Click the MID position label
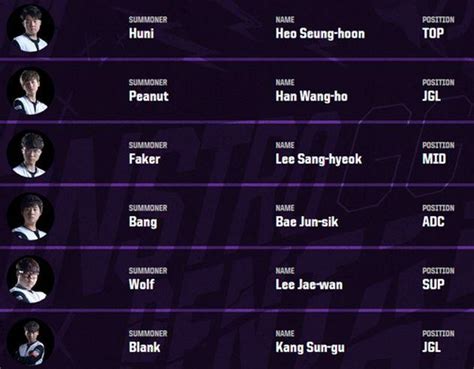Screen dimensions: 474x369 [x=434, y=159]
